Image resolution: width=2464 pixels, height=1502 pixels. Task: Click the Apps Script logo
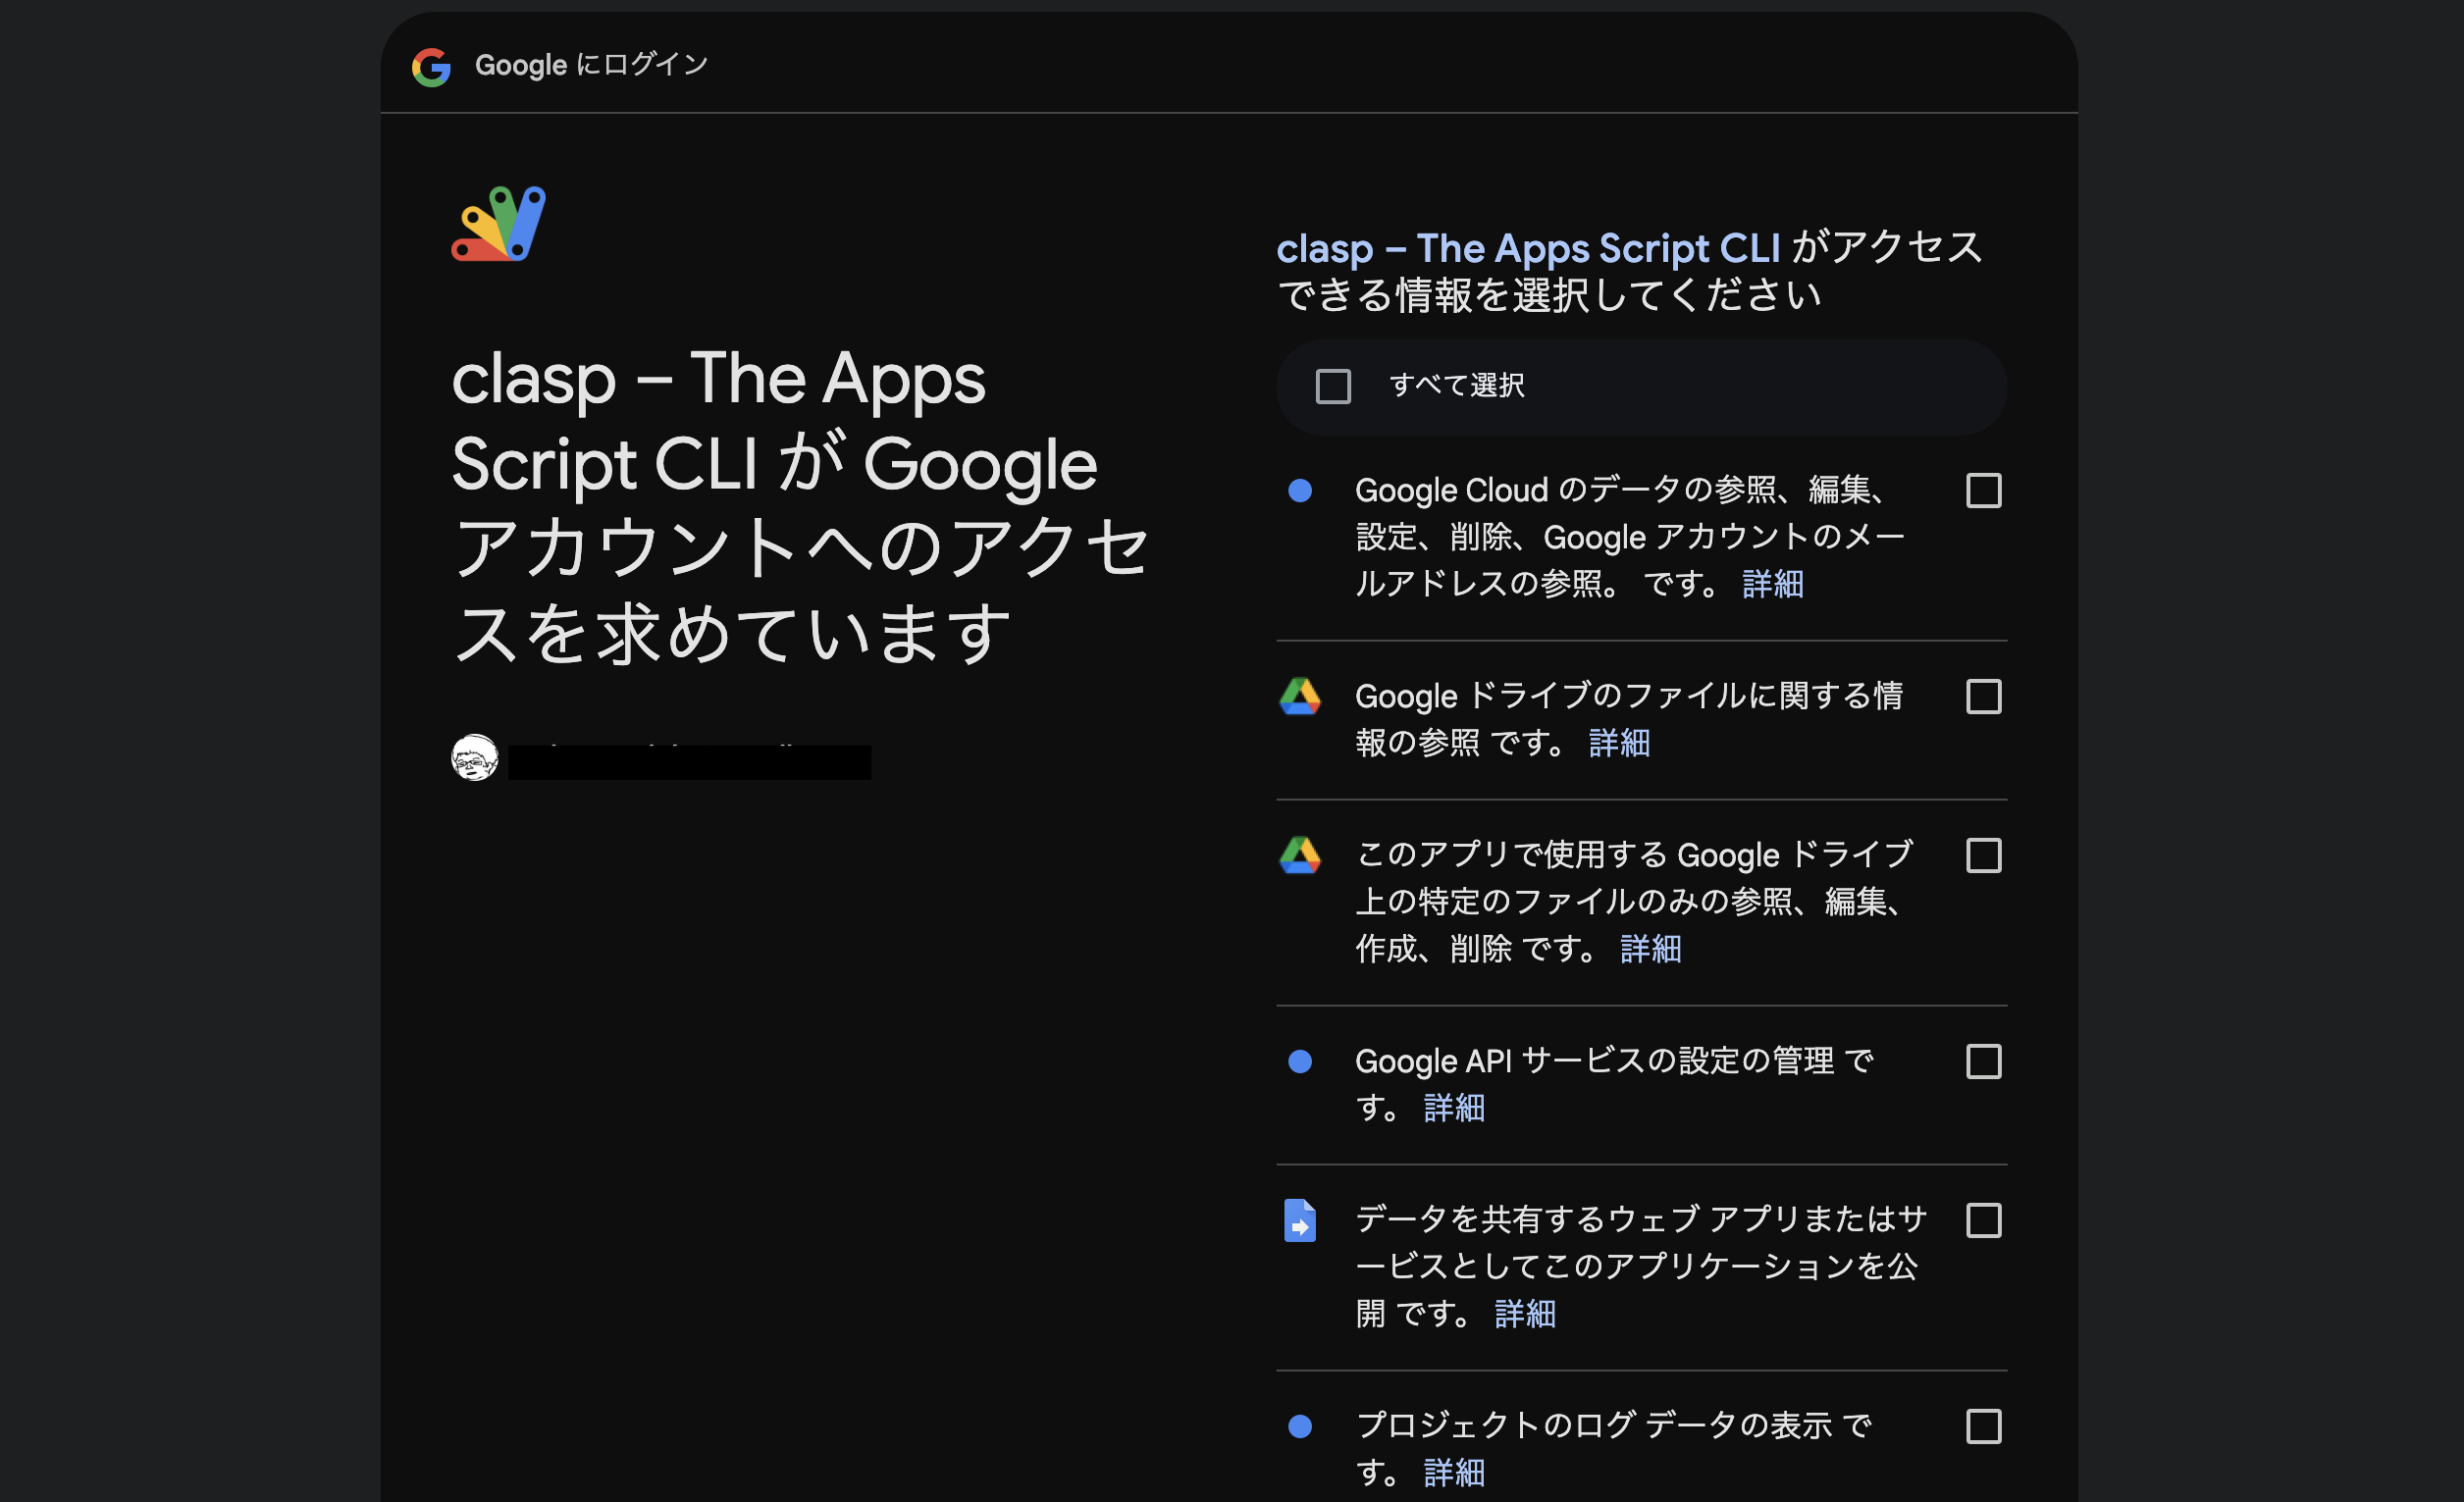click(497, 222)
